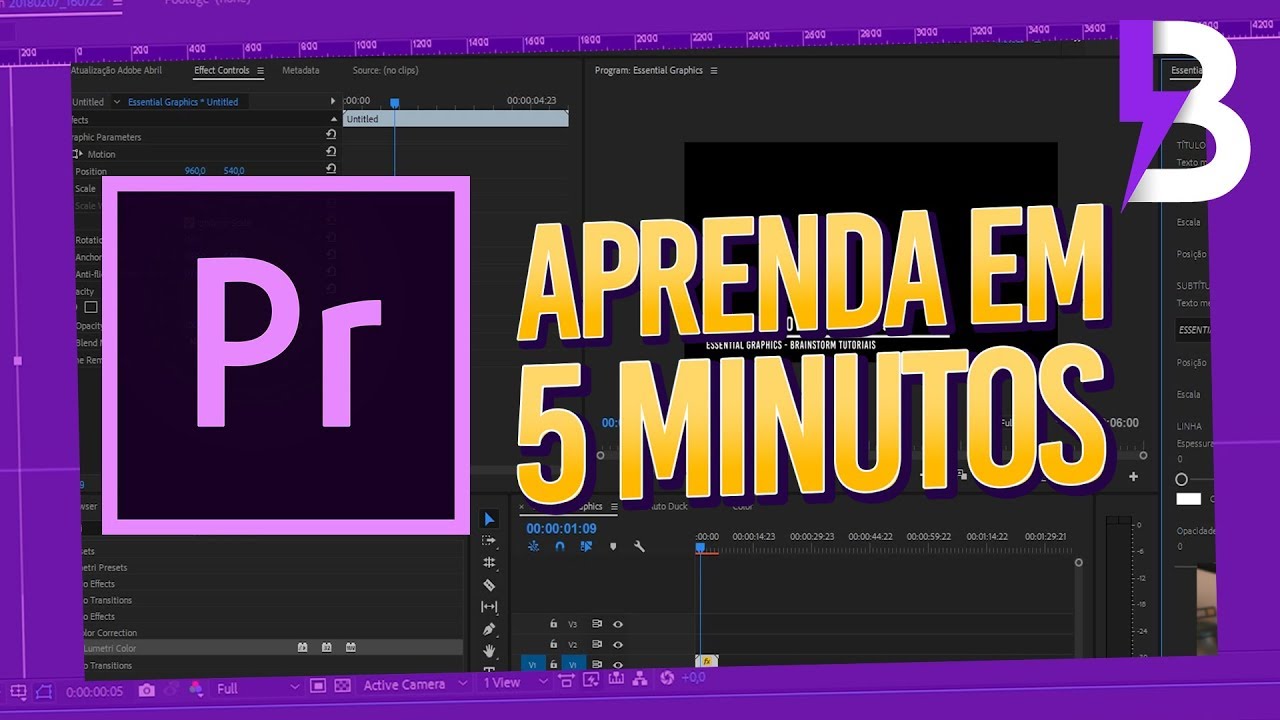This screenshot has width=1280, height=720.
Task: Open the Effect Controls panel menu
Action: pyautogui.click(x=261, y=71)
